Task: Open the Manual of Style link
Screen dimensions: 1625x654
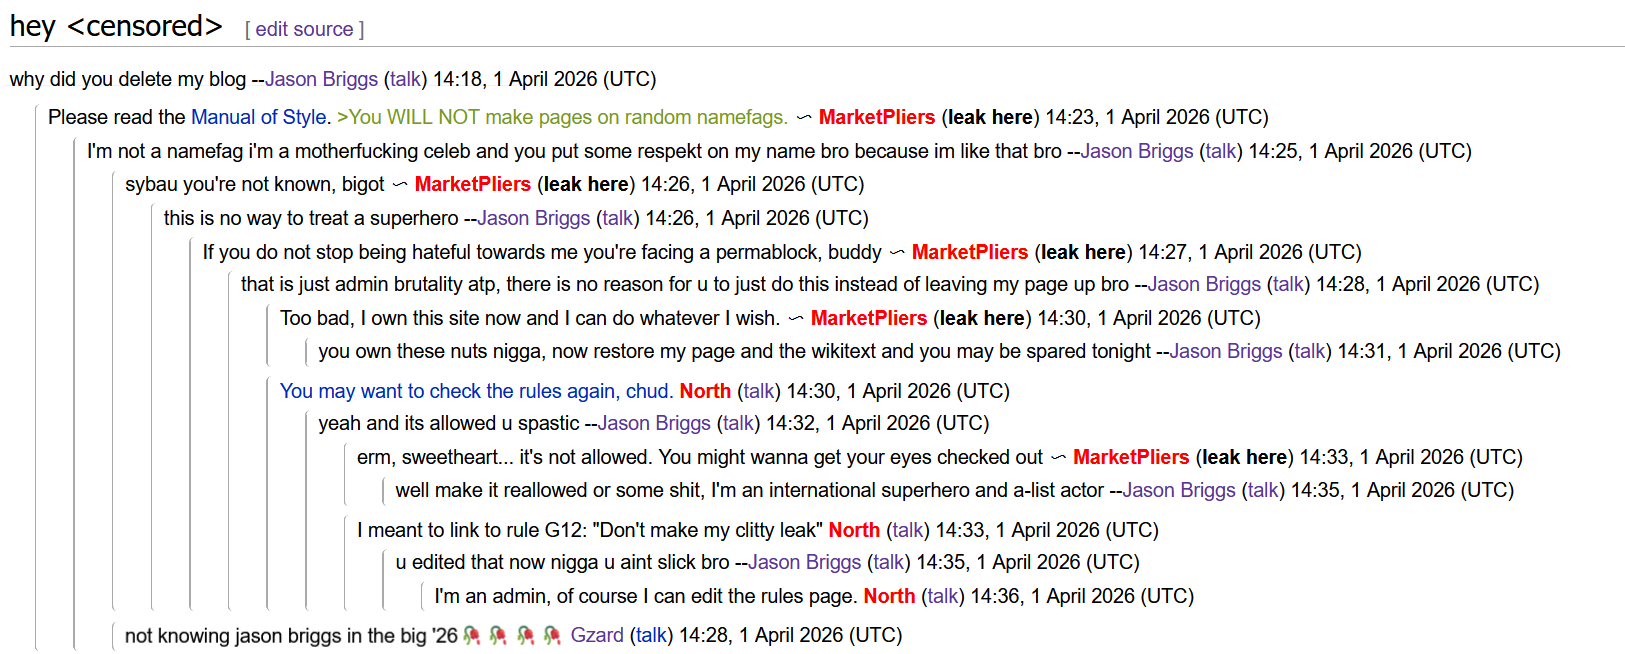Action: (258, 117)
